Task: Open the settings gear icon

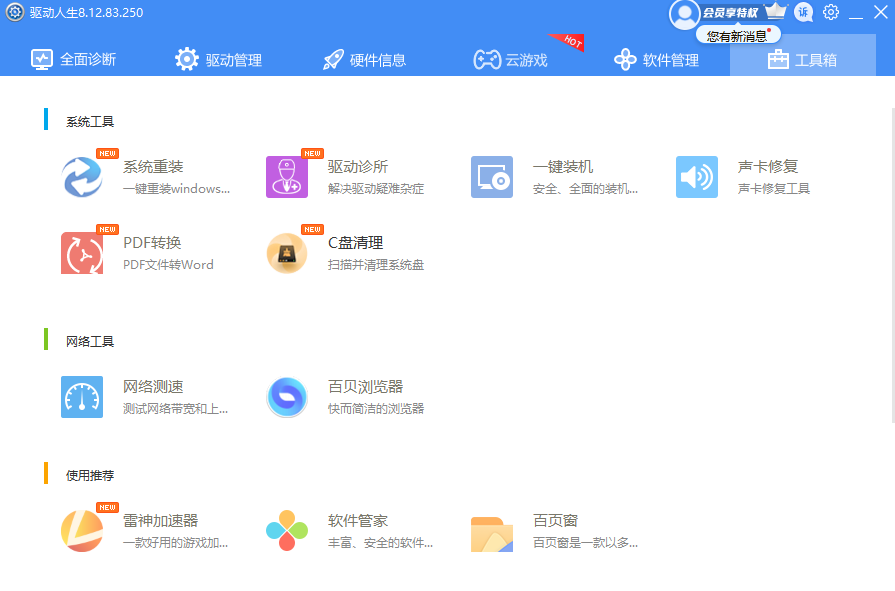Action: (x=832, y=13)
